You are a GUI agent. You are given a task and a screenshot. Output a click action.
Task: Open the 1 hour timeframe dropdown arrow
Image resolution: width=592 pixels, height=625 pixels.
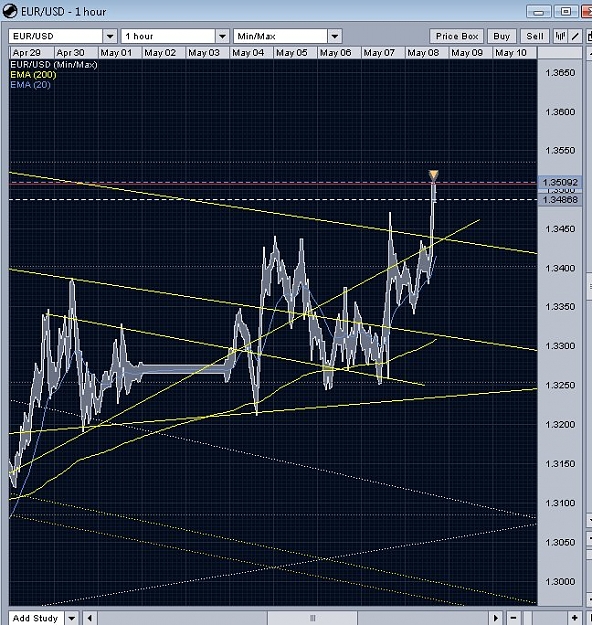(222, 36)
